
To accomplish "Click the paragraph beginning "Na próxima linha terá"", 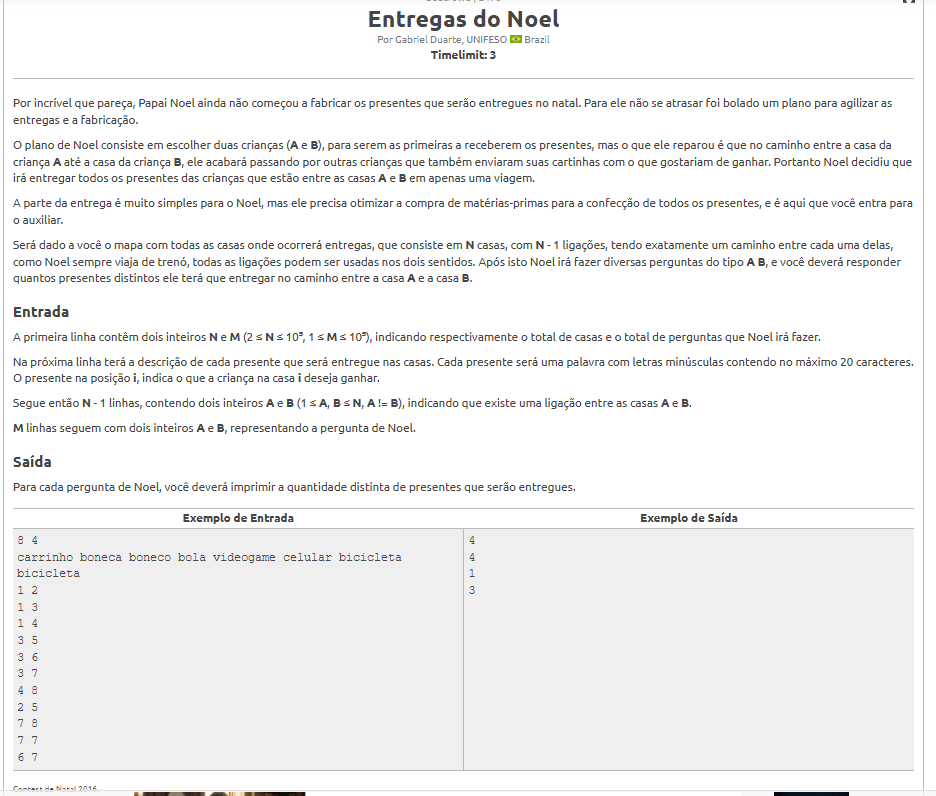I will [x=463, y=370].
